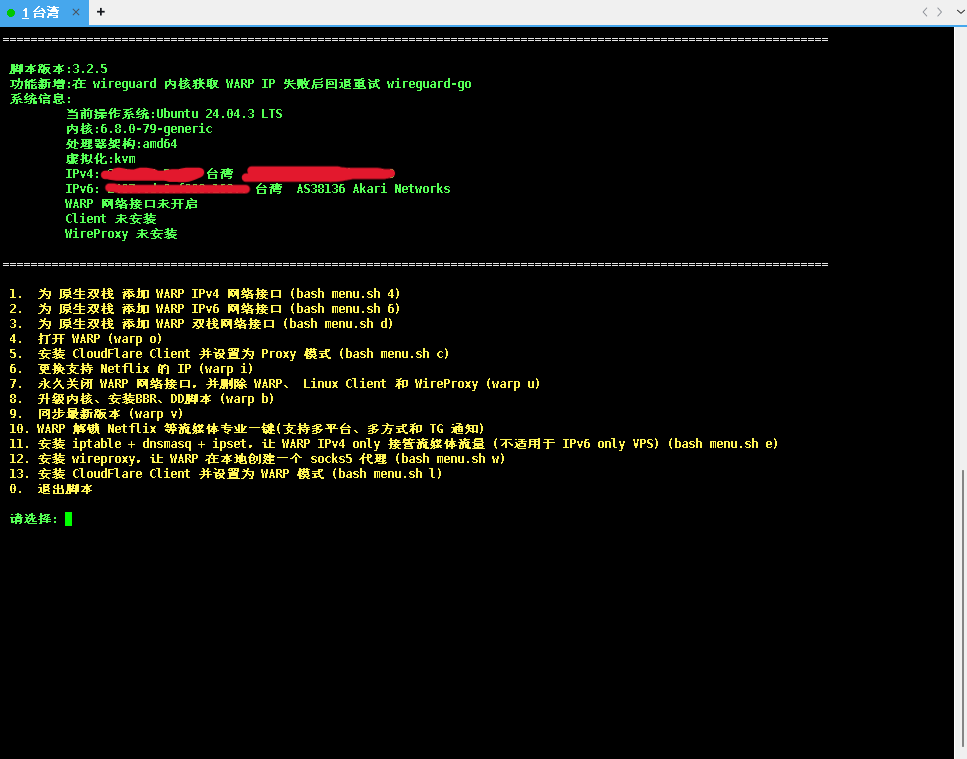Viewport: 967px width, 759px height.
Task: Switch to the "1 台湾" session tab
Action: point(41,12)
